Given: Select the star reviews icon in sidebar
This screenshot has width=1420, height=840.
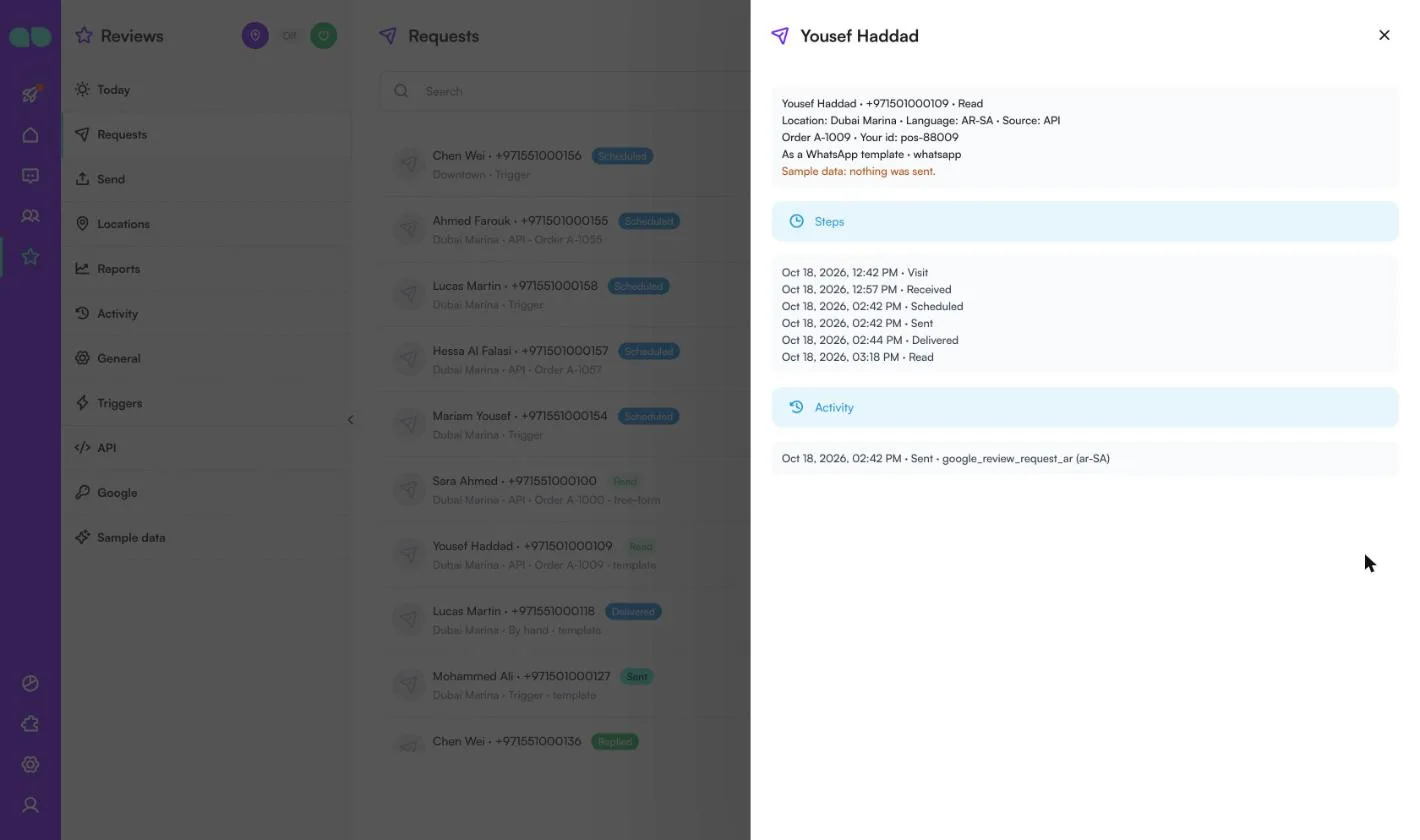Looking at the screenshot, I should 30,257.
